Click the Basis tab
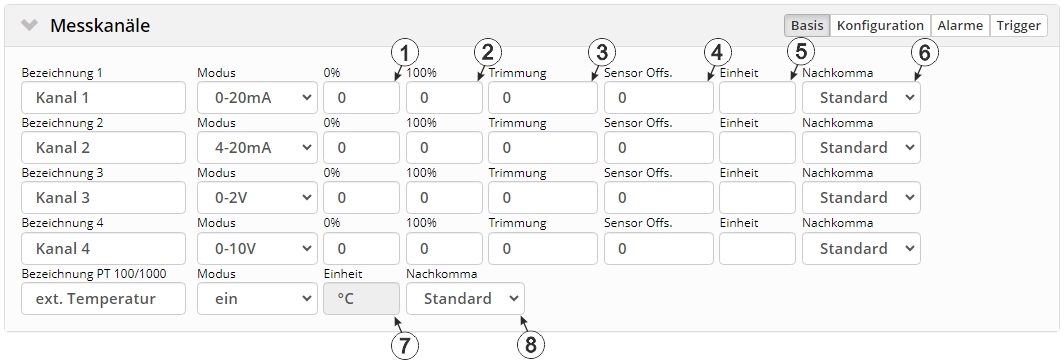This screenshot has width=1064, height=360. (x=808, y=26)
